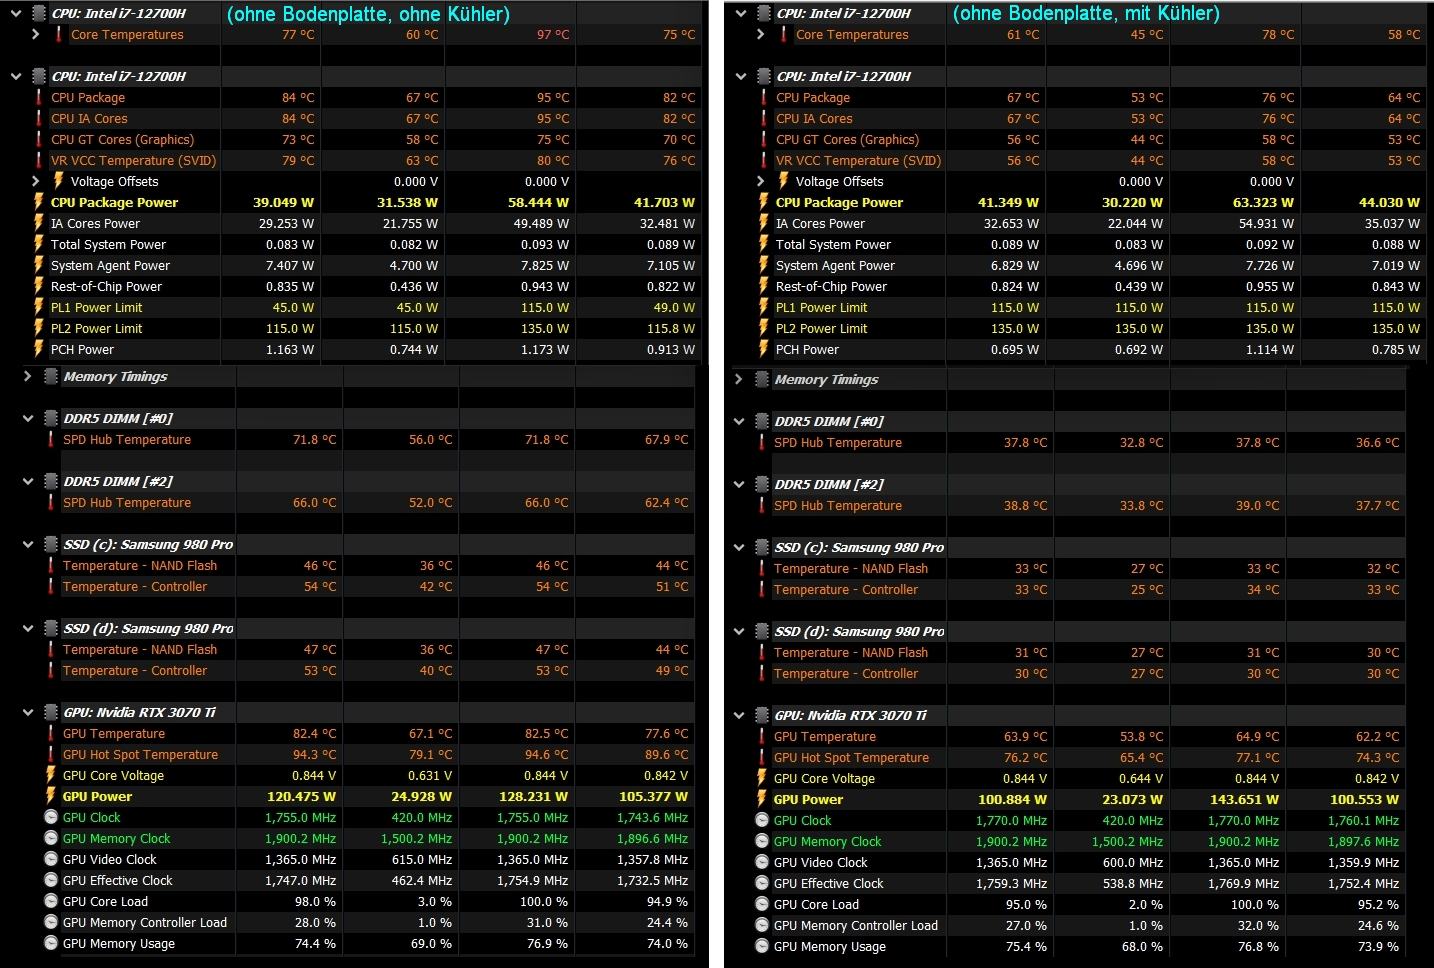In left panel, click CPU Package thermometer icon

click(x=39, y=98)
